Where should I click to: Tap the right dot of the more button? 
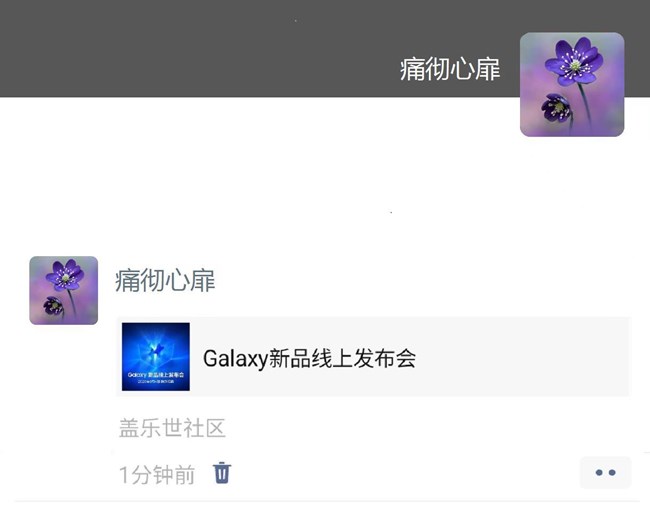point(612,472)
